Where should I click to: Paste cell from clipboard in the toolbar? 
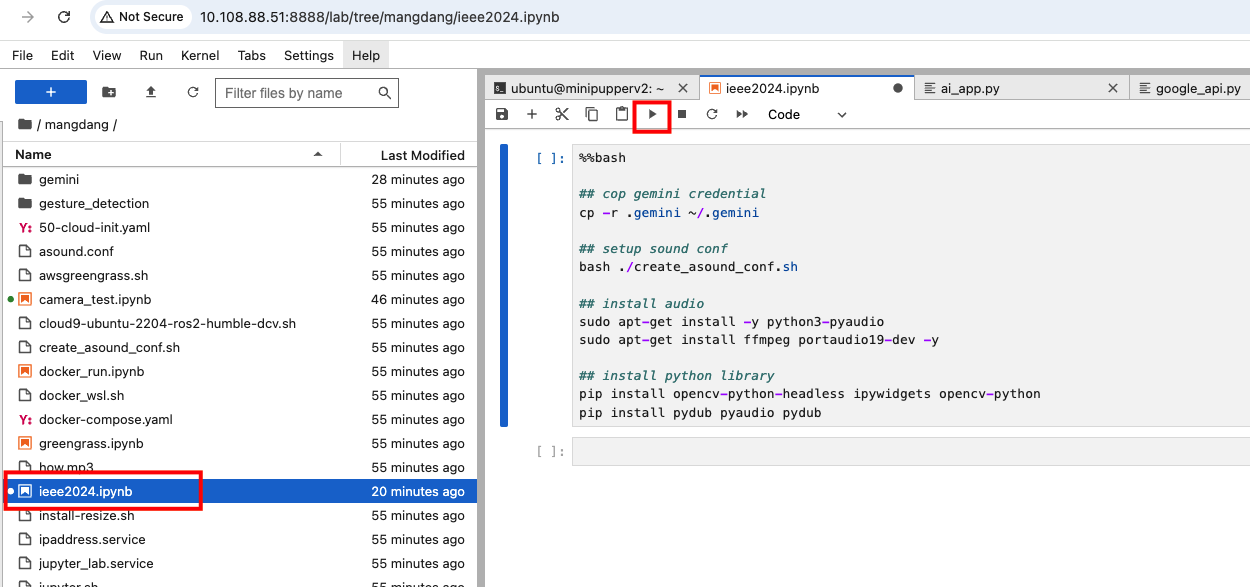622,115
